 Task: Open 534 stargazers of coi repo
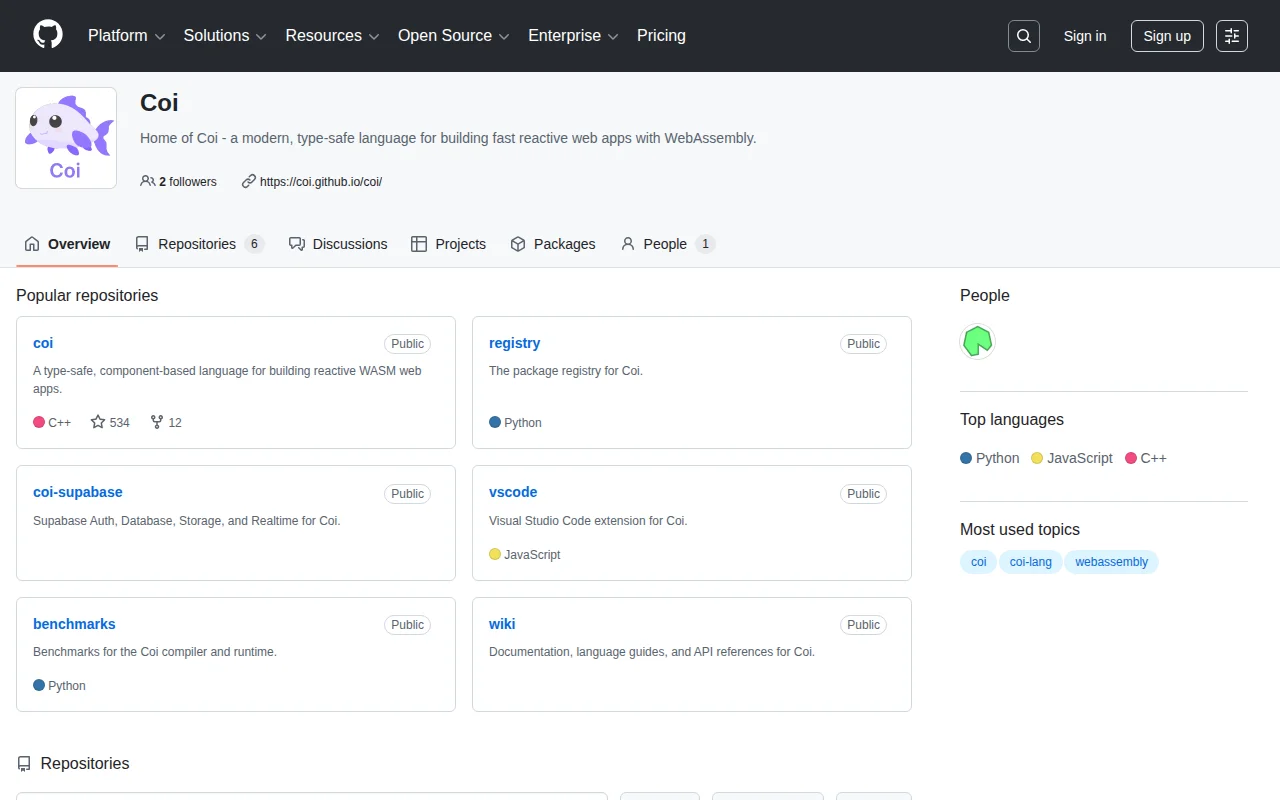[110, 422]
